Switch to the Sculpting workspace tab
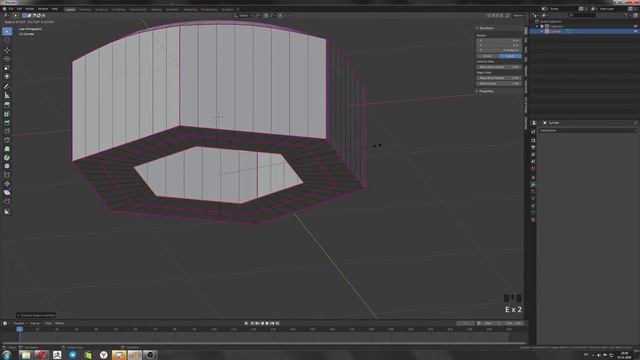Screen dimensions: 640x360 (x=102, y=9)
